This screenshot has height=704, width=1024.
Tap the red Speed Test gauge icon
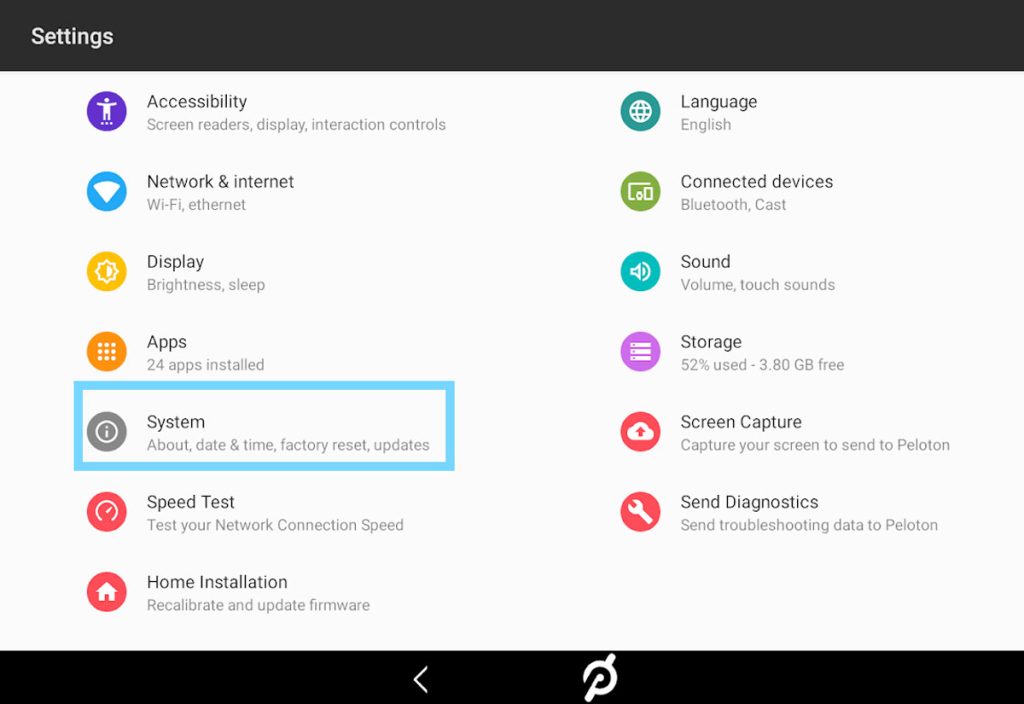tap(106, 512)
